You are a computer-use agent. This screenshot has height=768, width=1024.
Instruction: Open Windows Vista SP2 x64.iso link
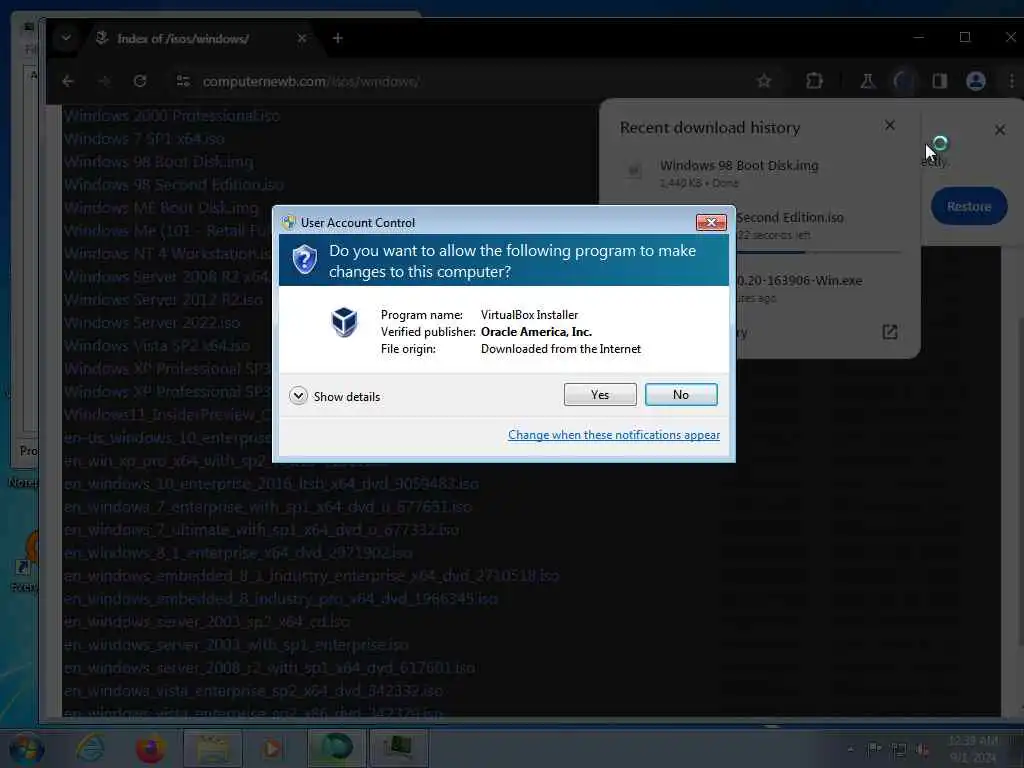click(157, 345)
